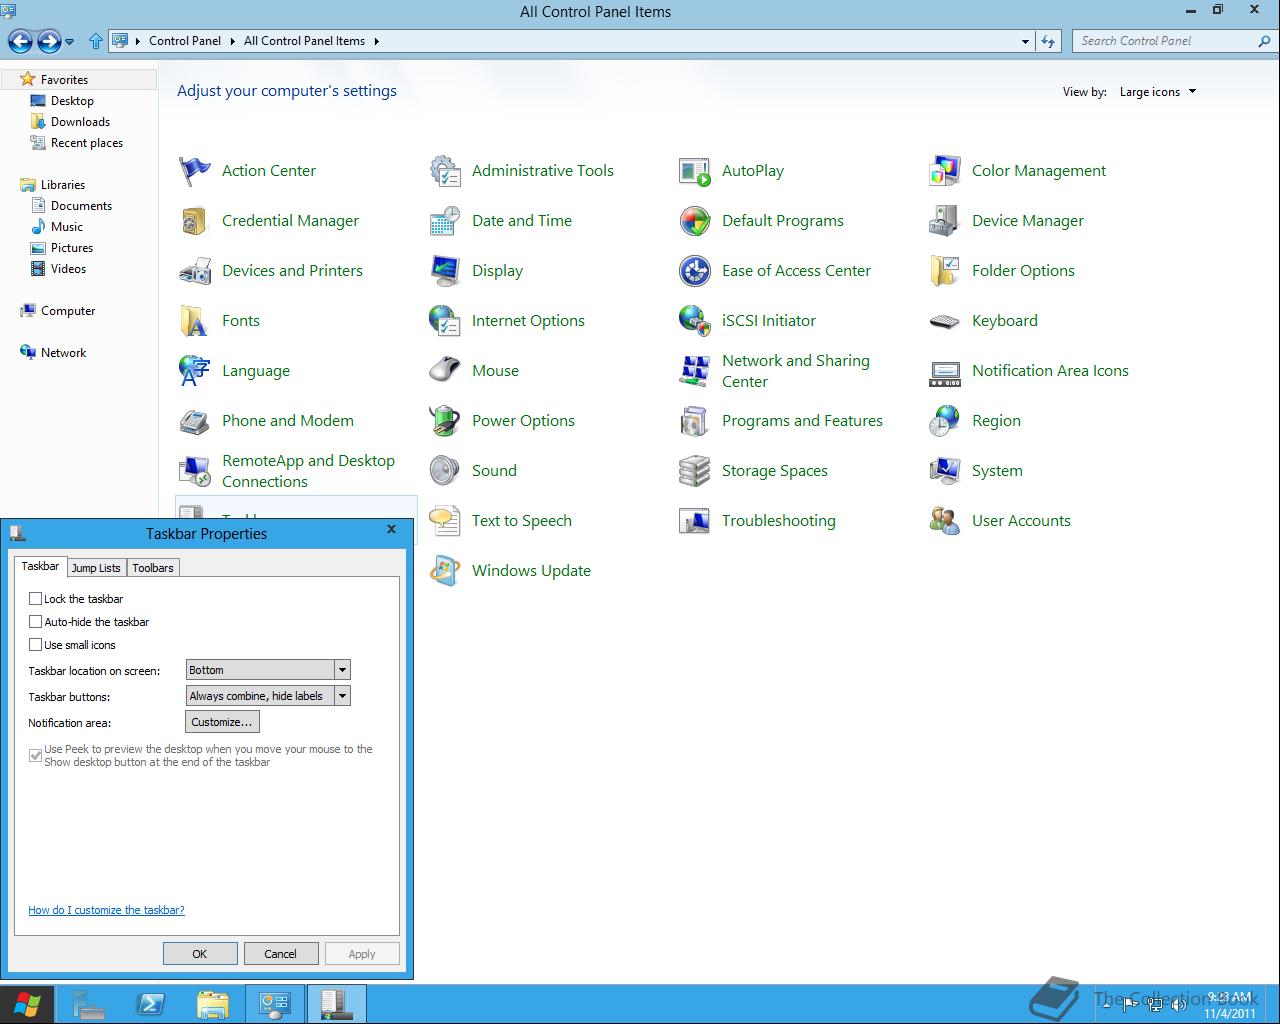
Task: Expand the chevron after All Control Panel Items
Action: coord(377,41)
